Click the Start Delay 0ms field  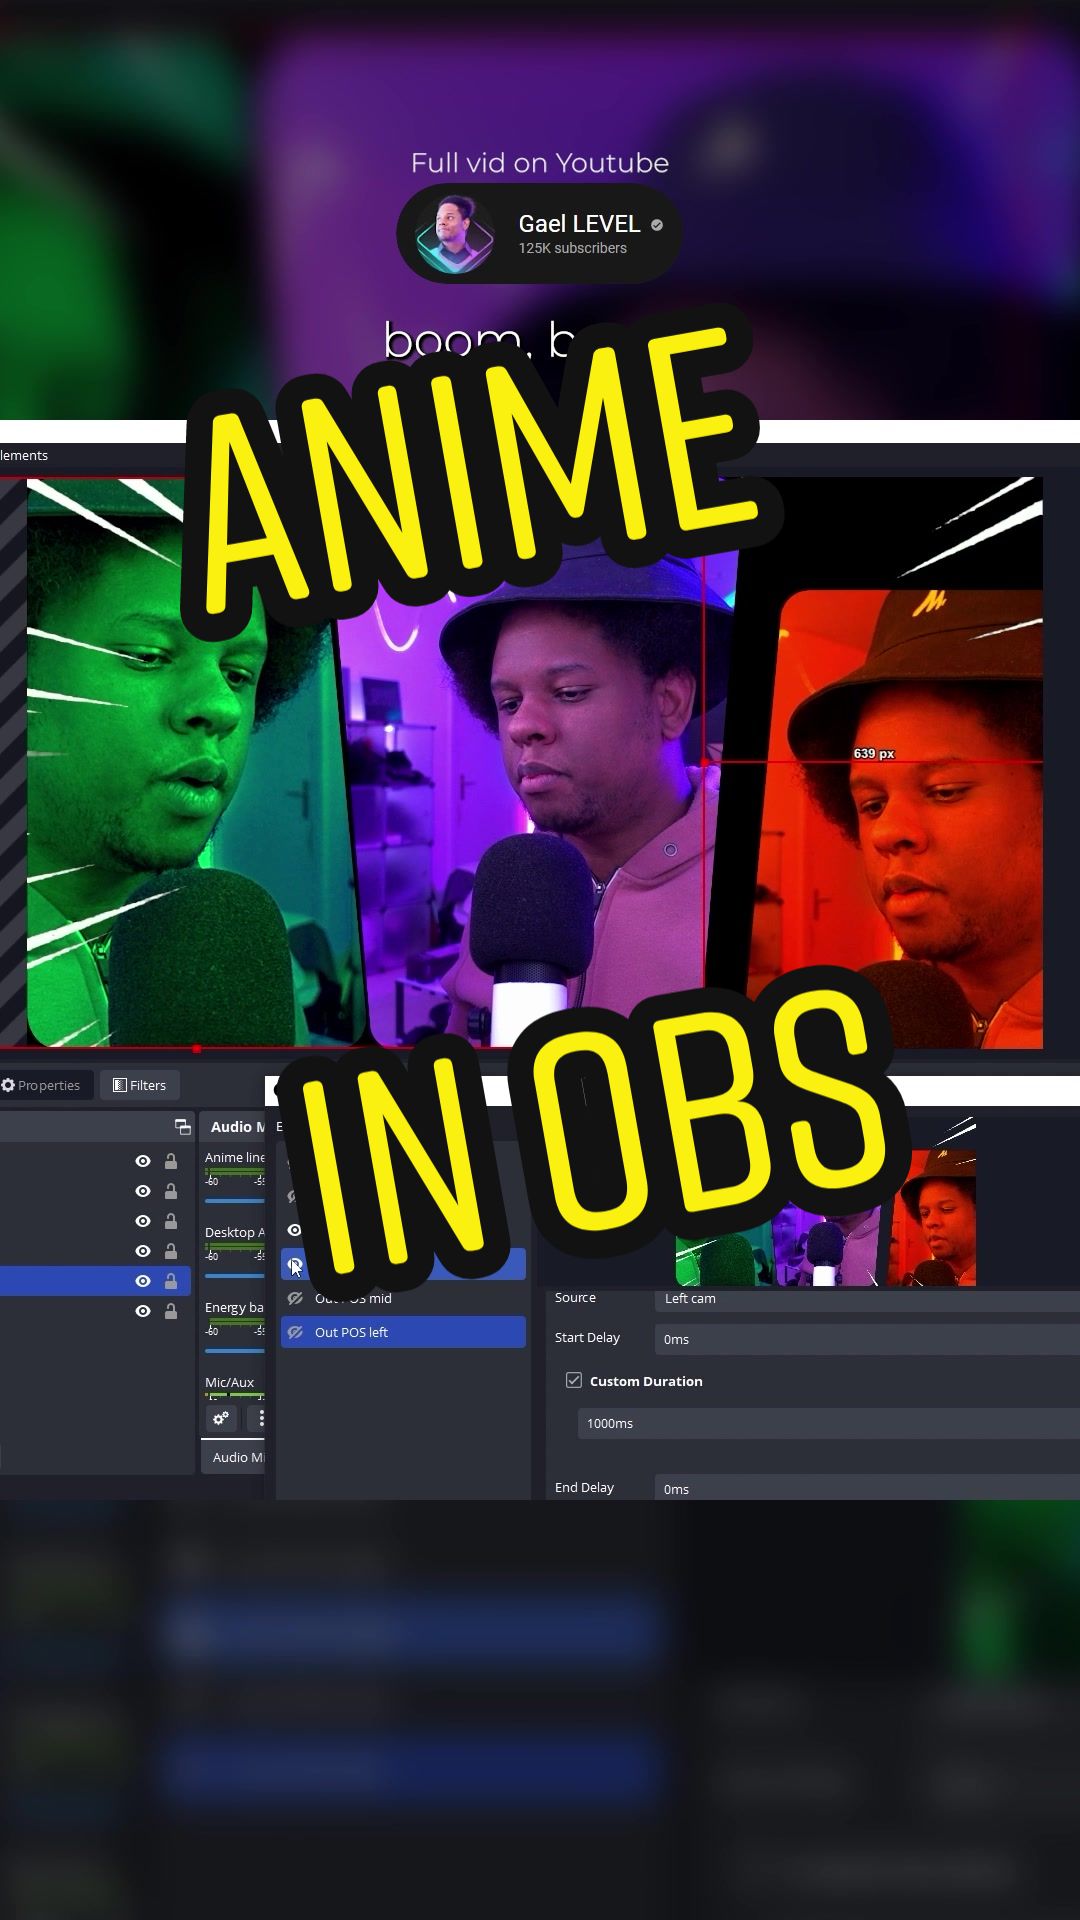866,1339
